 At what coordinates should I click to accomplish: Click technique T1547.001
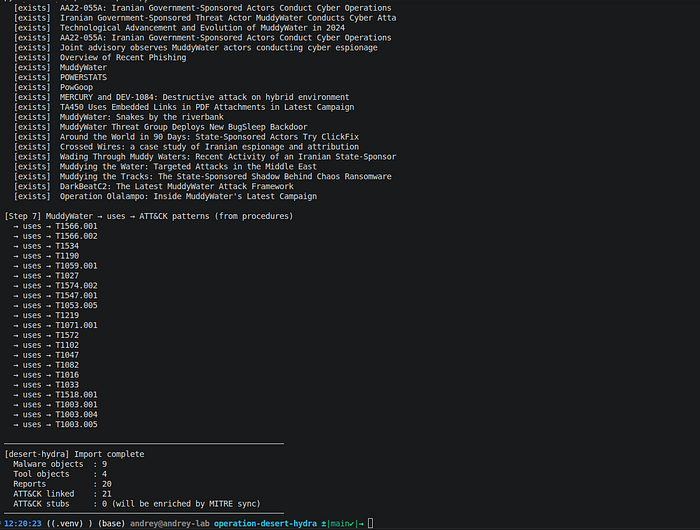pos(76,295)
